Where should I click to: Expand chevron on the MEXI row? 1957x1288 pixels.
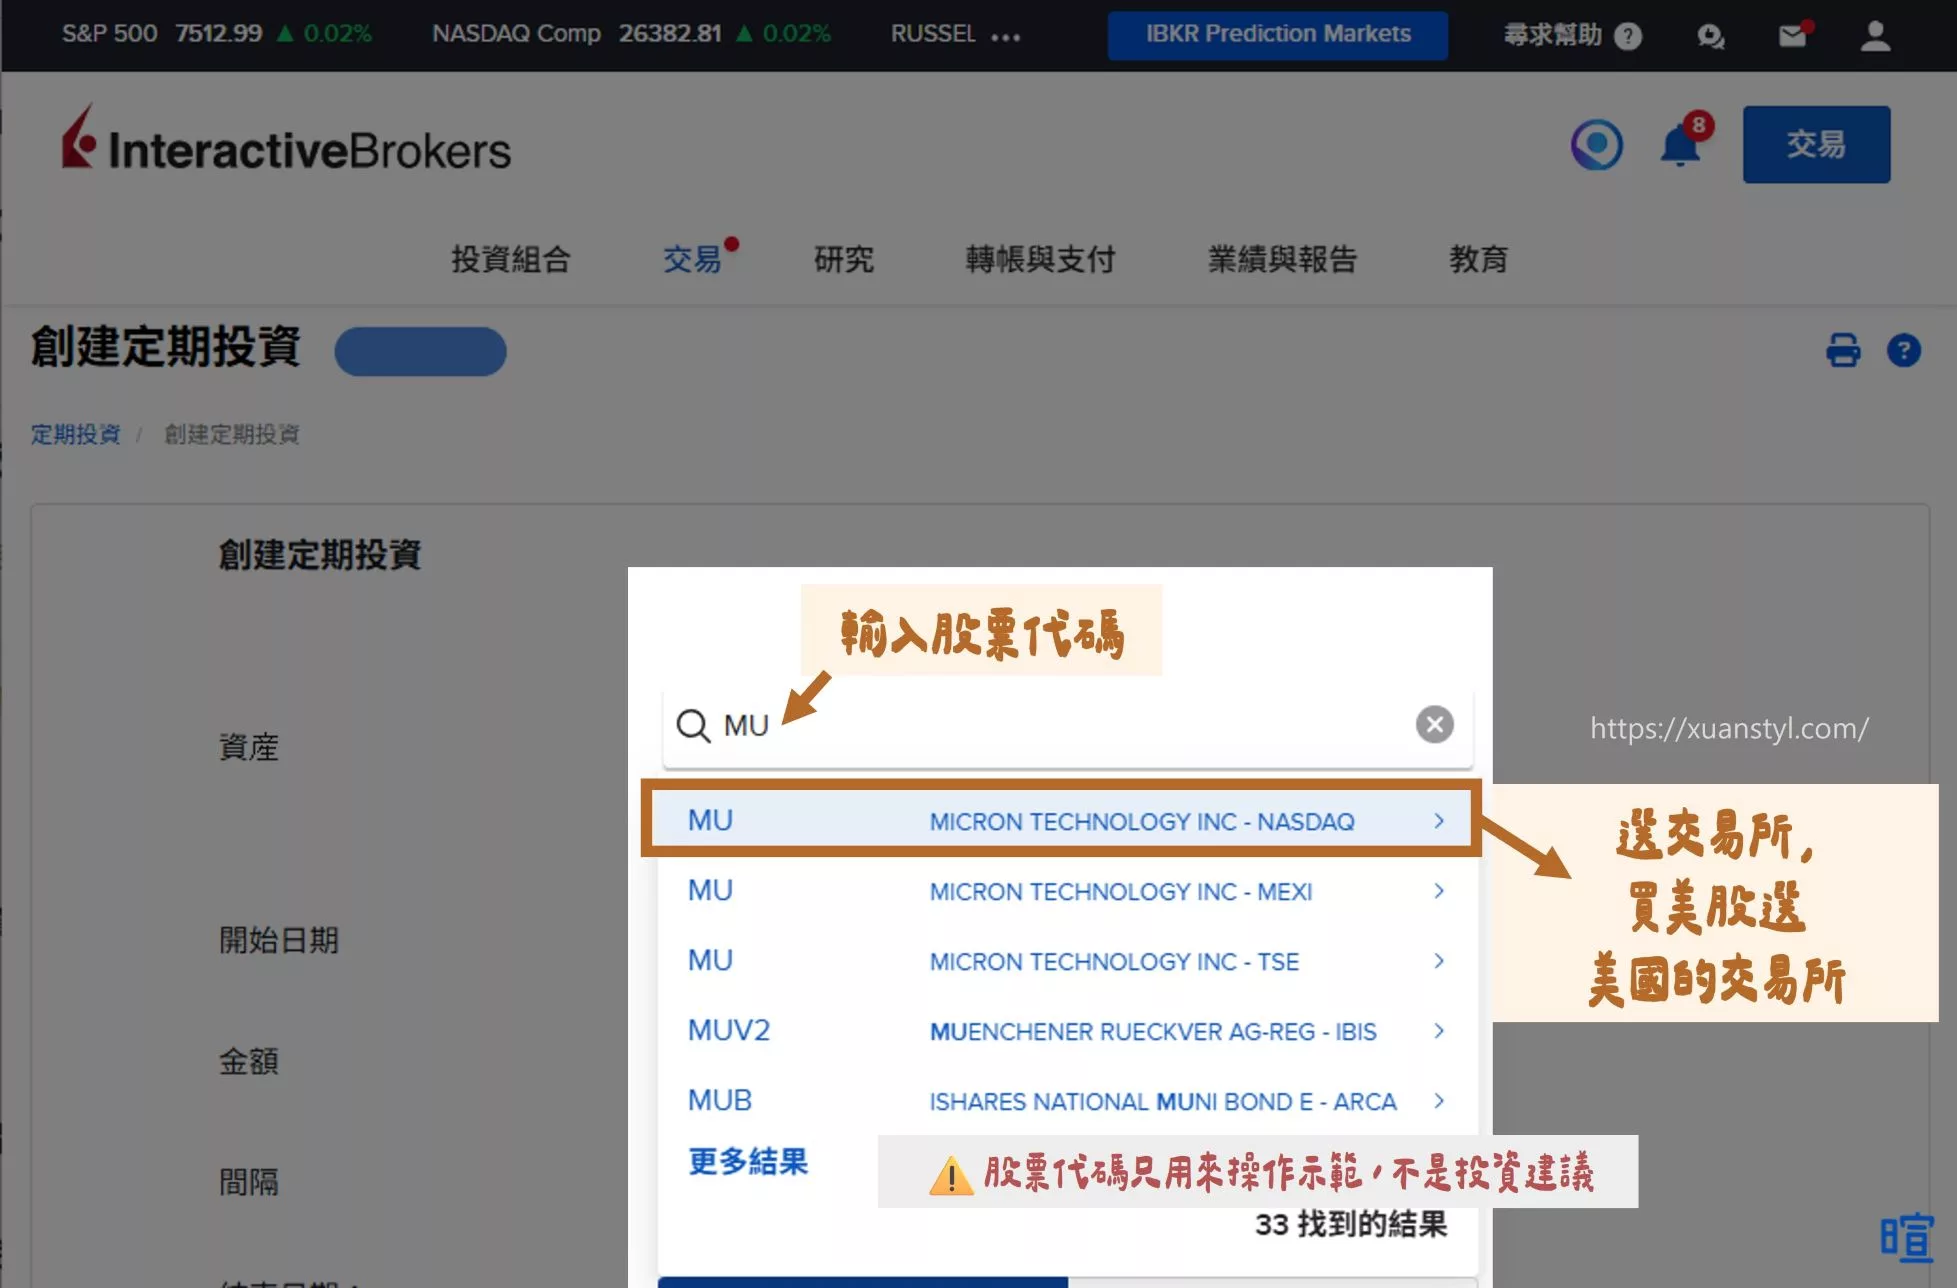[1439, 891]
